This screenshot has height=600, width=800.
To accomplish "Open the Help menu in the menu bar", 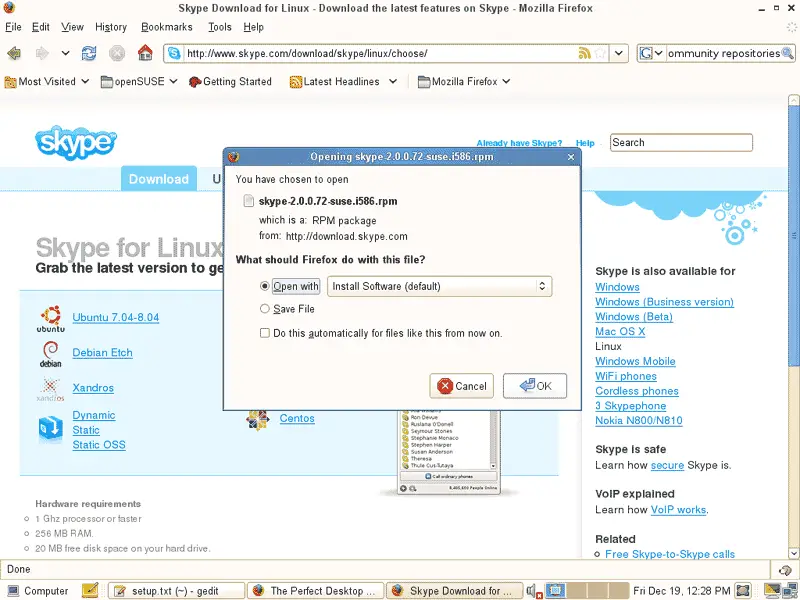I will (254, 27).
